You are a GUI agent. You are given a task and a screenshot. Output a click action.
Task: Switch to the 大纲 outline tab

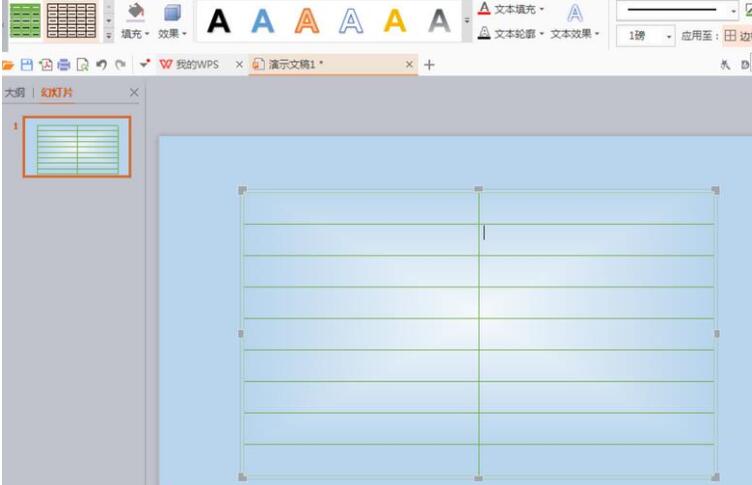pos(15,93)
